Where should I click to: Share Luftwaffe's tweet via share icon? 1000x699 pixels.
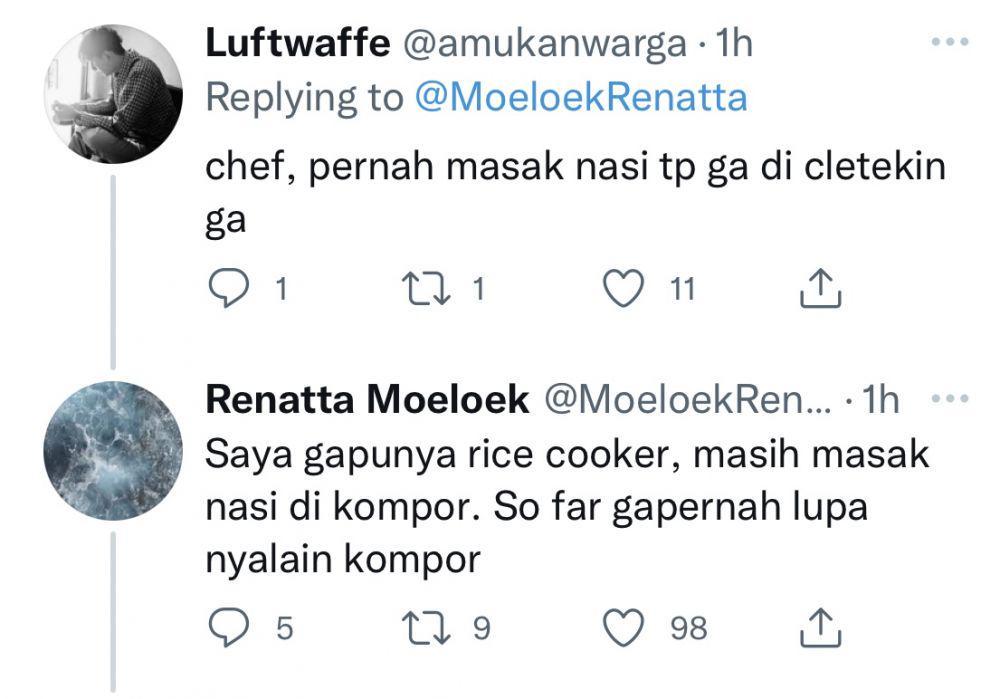click(x=821, y=288)
